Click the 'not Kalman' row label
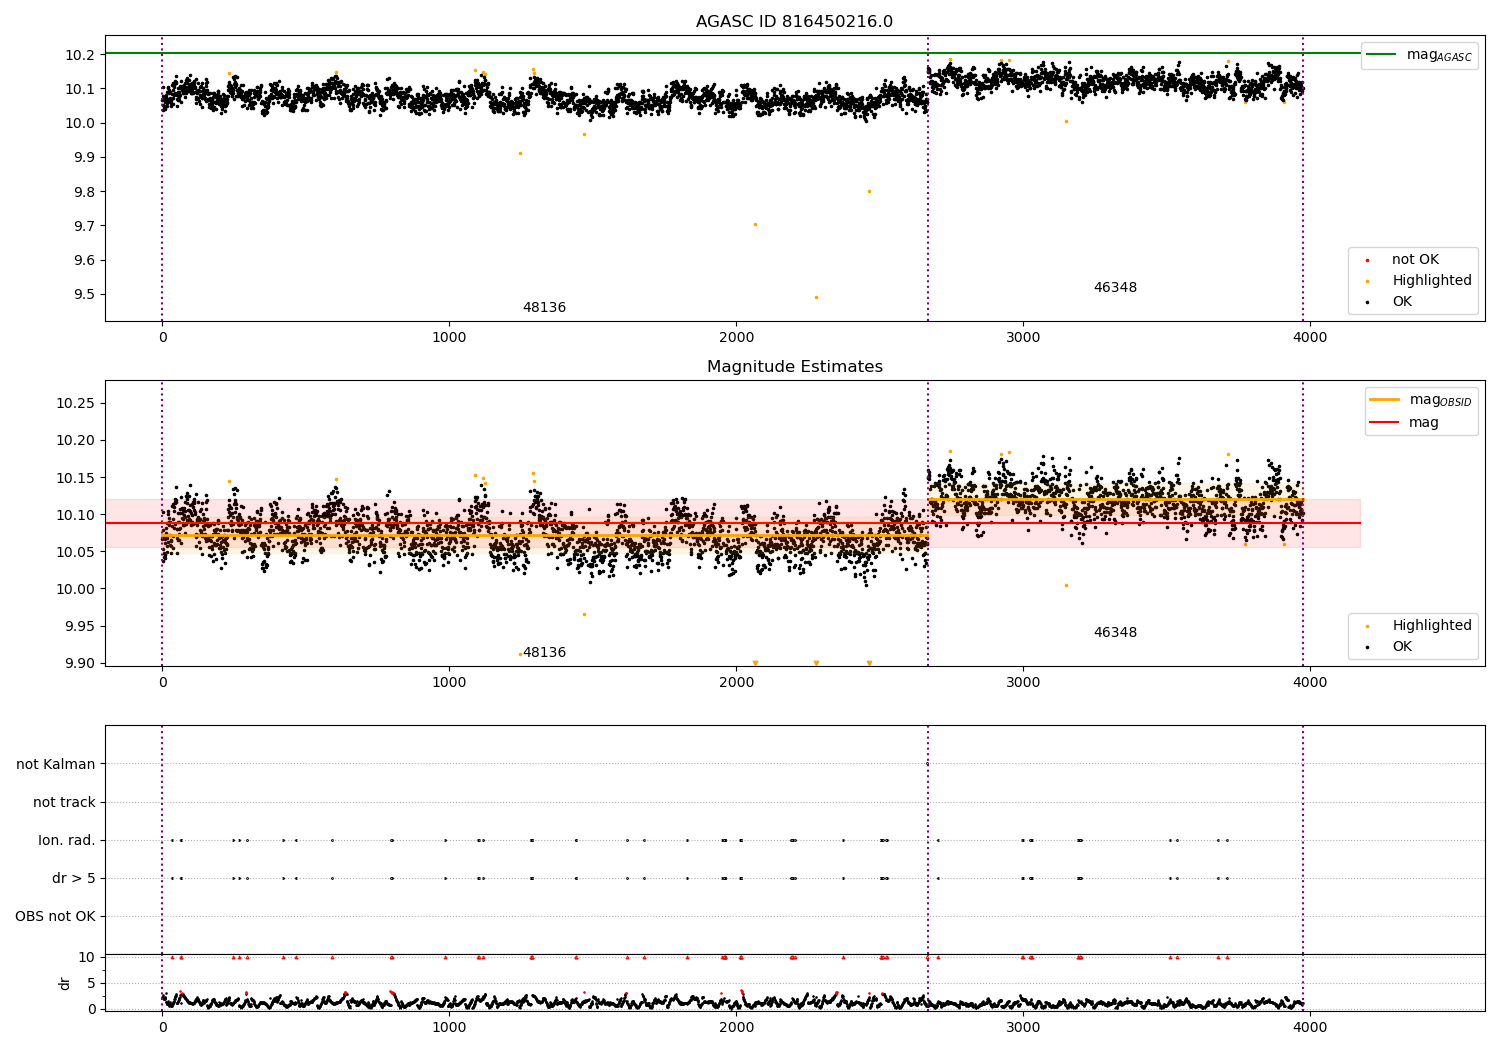The image size is (1500, 1050). (56, 764)
